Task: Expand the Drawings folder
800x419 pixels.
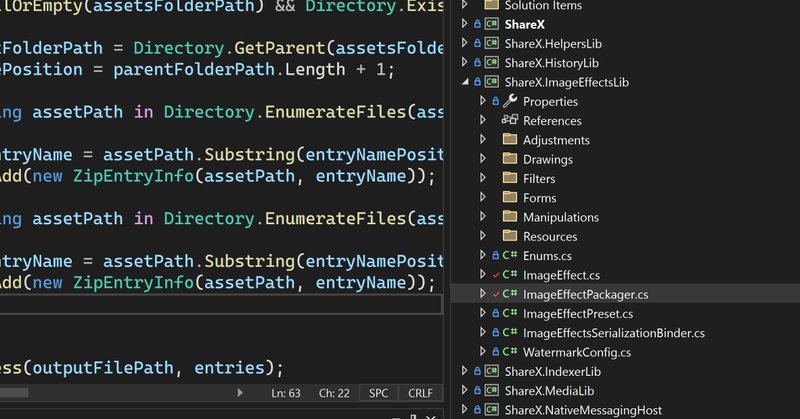Action: [483, 159]
